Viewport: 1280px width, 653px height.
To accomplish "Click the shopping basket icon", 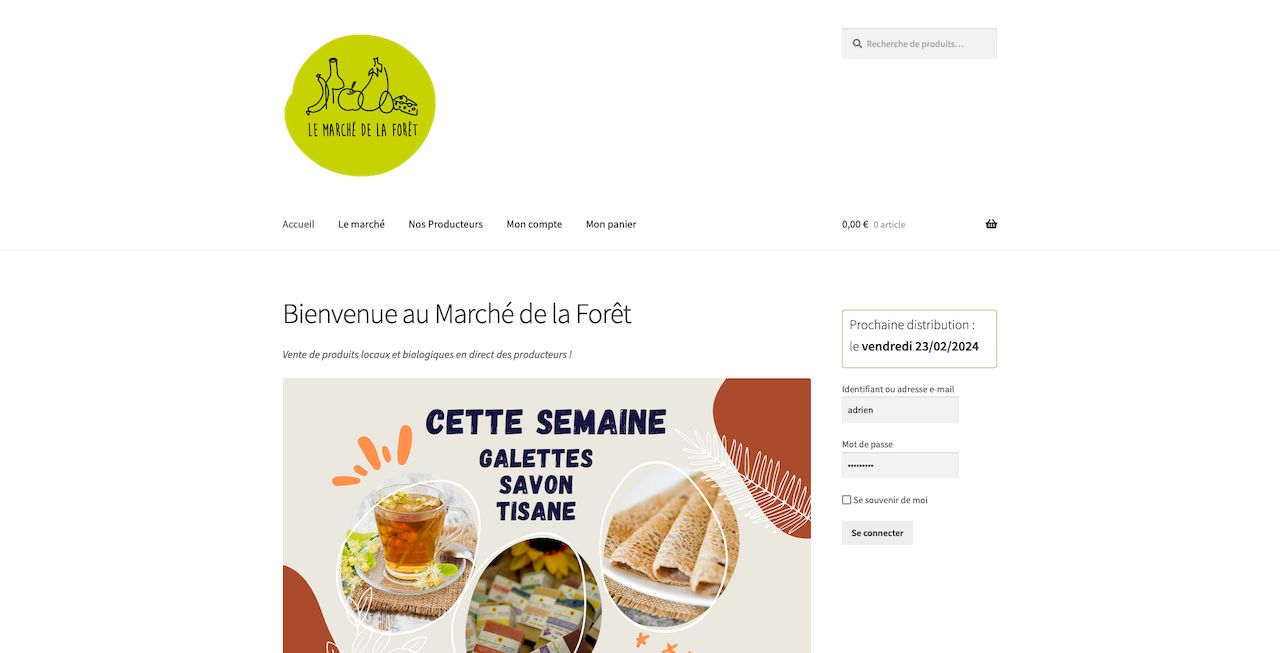I will click(x=991, y=224).
